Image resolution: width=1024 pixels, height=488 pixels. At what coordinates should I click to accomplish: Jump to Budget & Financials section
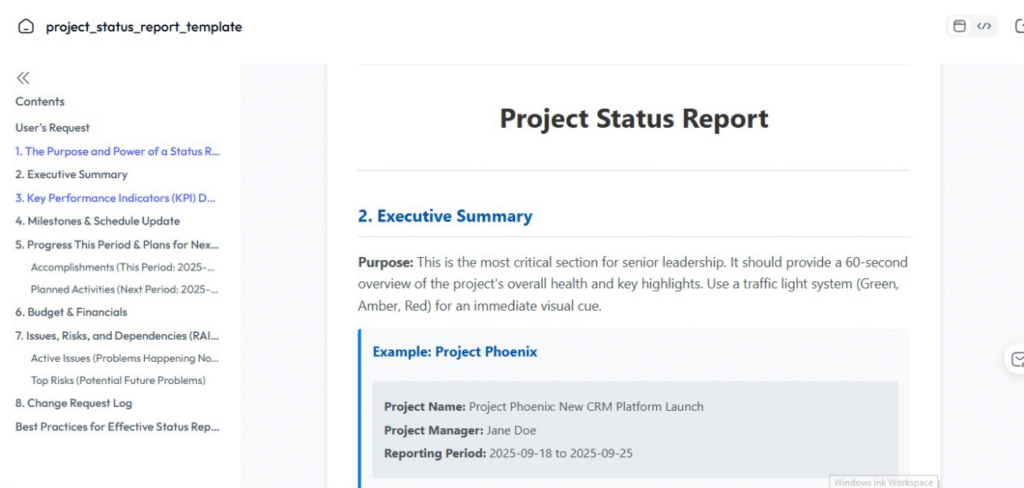(x=71, y=312)
